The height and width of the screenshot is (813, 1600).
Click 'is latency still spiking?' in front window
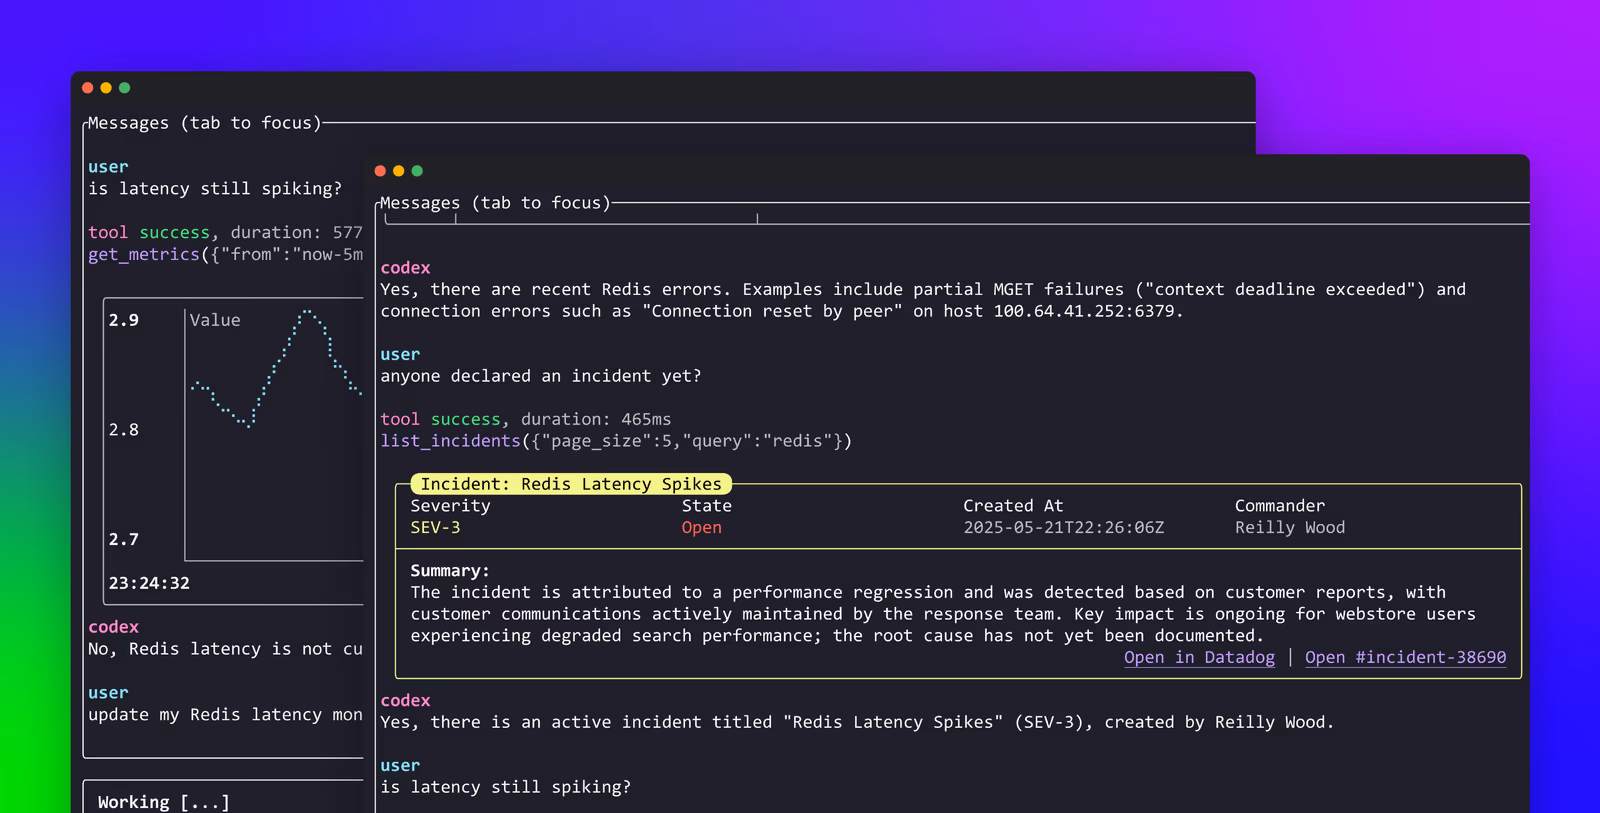(x=506, y=787)
